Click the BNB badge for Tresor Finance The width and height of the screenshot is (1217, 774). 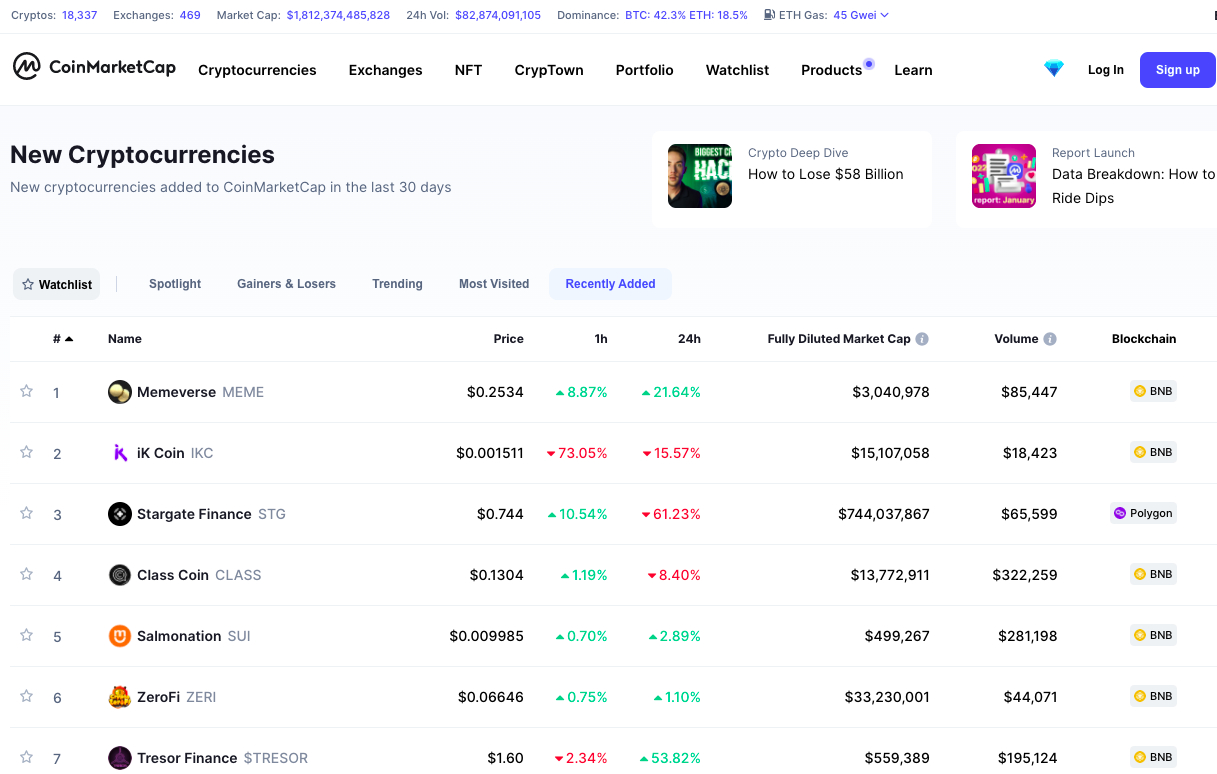pos(1153,757)
